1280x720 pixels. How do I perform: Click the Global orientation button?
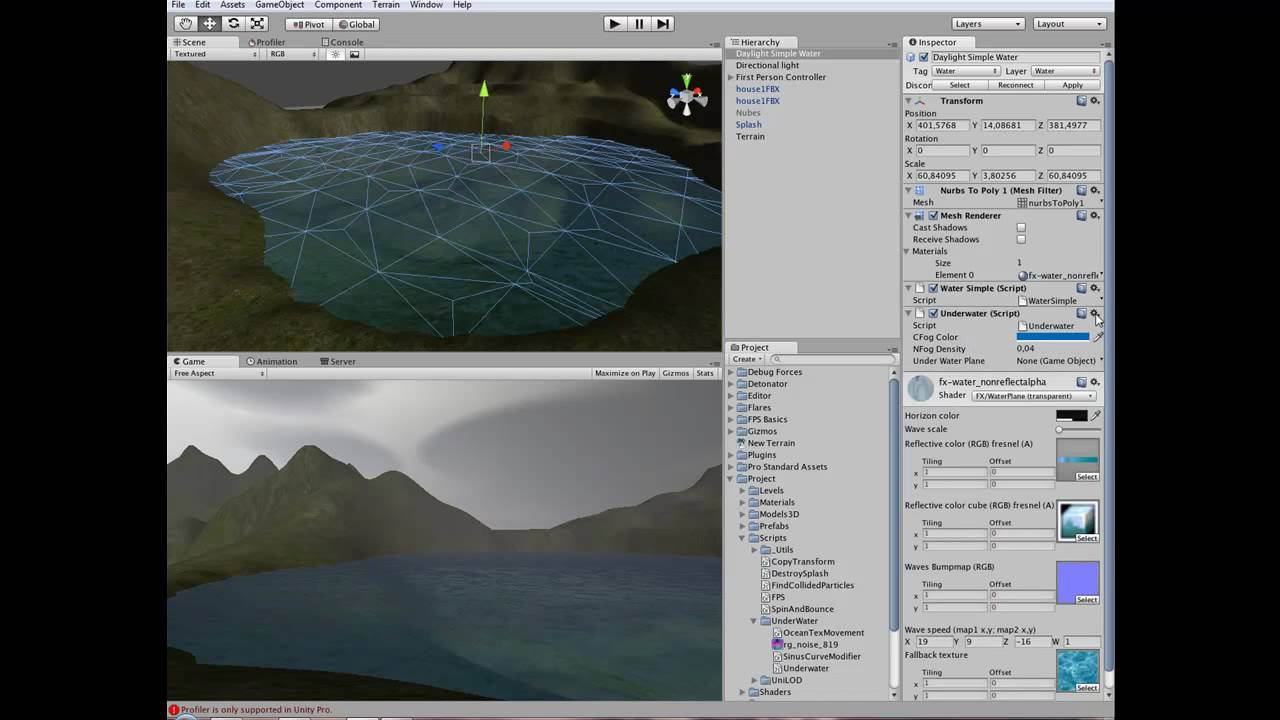point(355,24)
